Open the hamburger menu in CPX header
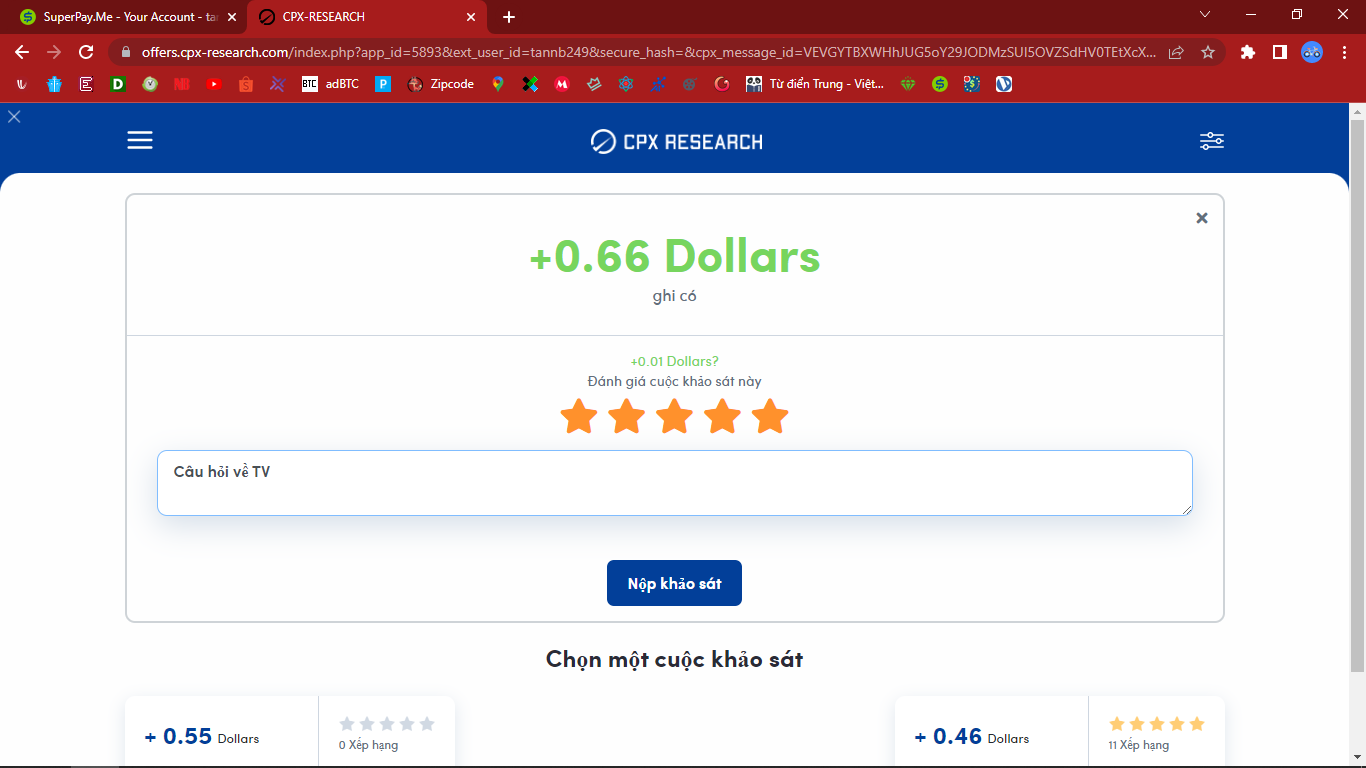Image resolution: width=1366 pixels, height=768 pixels. click(x=140, y=141)
